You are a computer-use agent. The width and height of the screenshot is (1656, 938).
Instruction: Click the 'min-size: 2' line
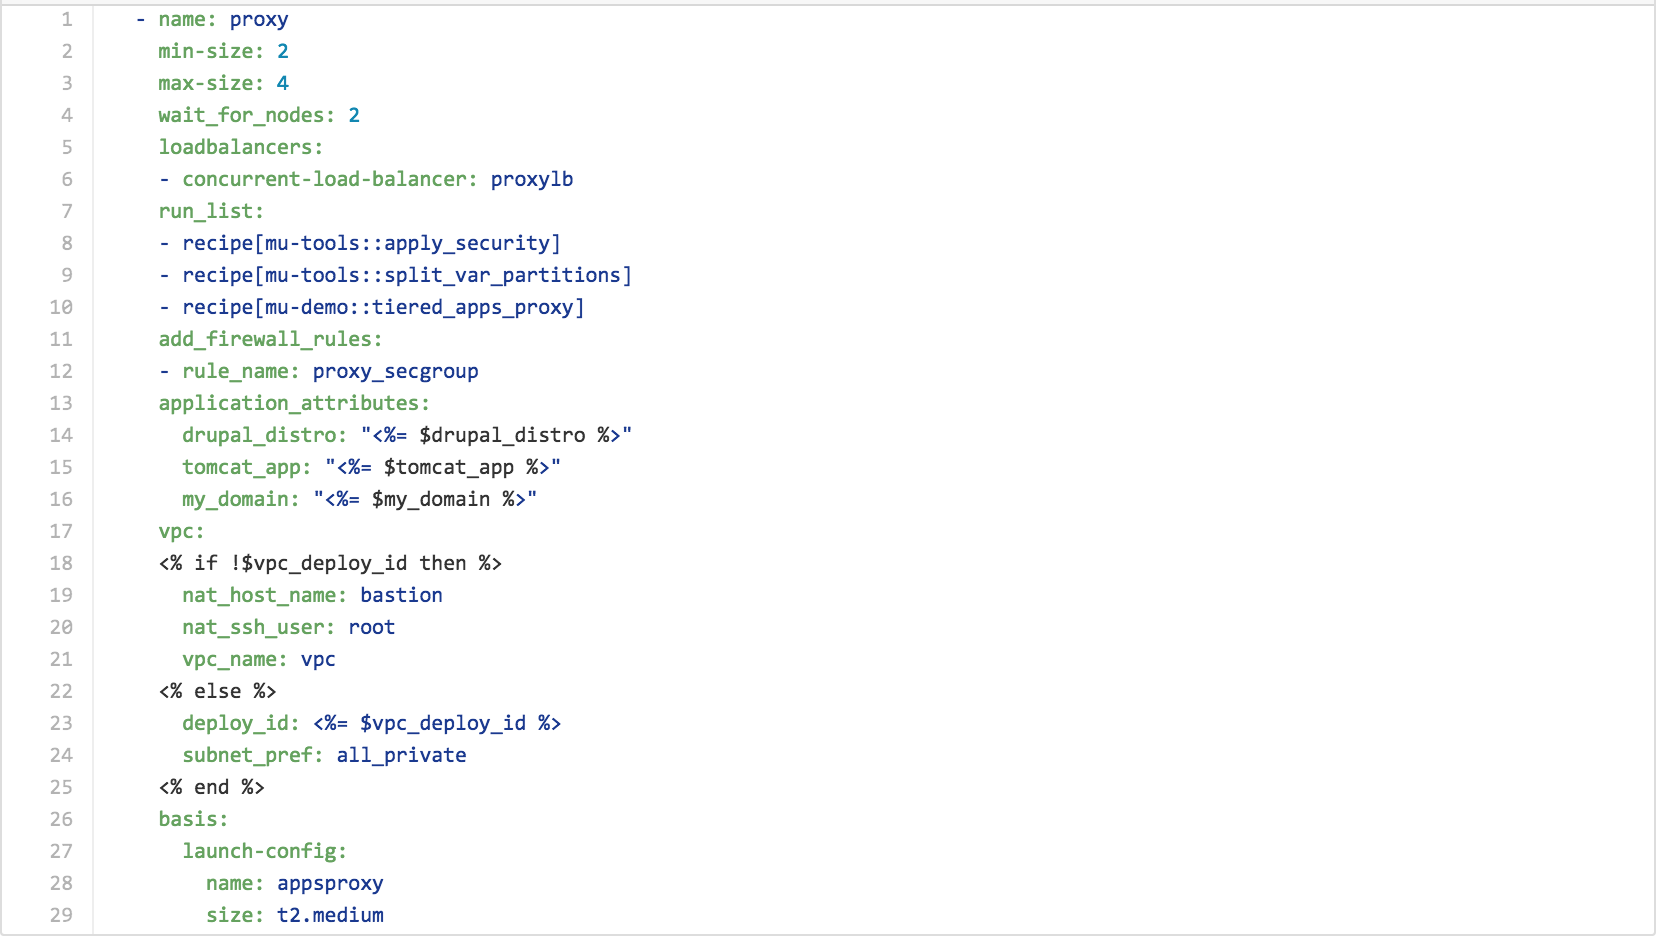223,51
